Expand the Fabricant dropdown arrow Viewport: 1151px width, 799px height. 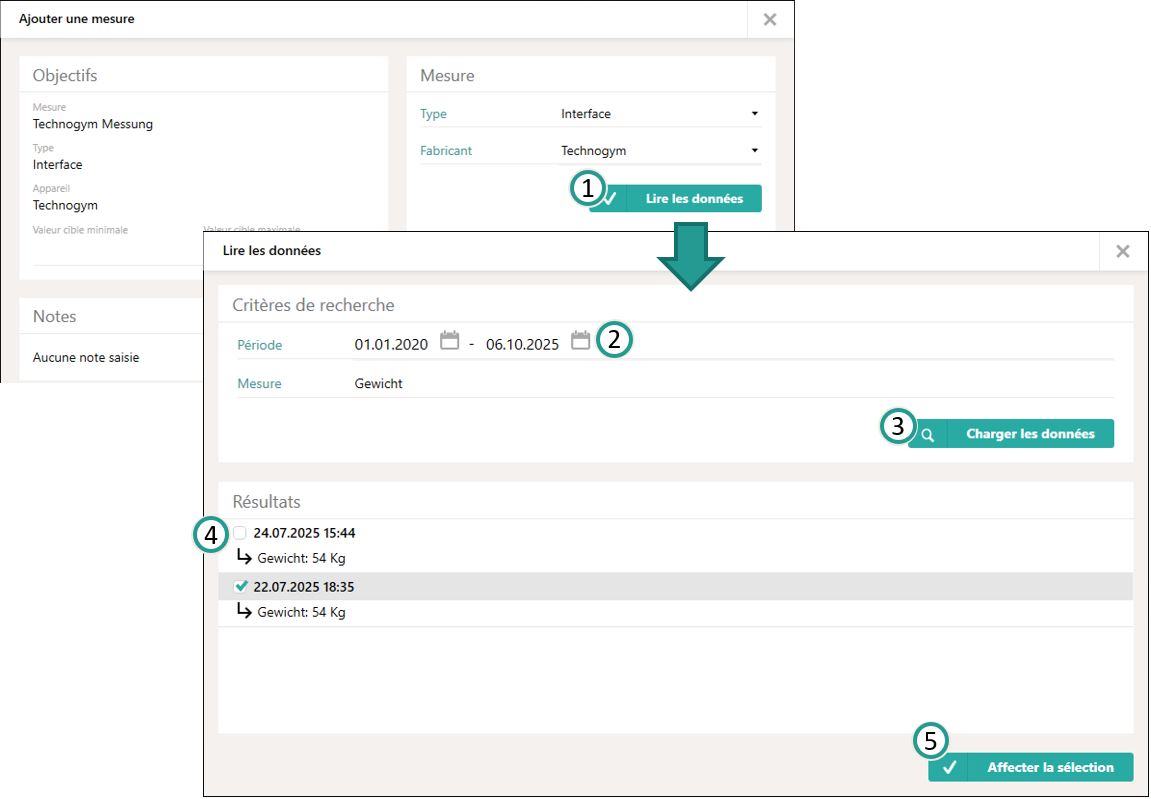(x=754, y=151)
